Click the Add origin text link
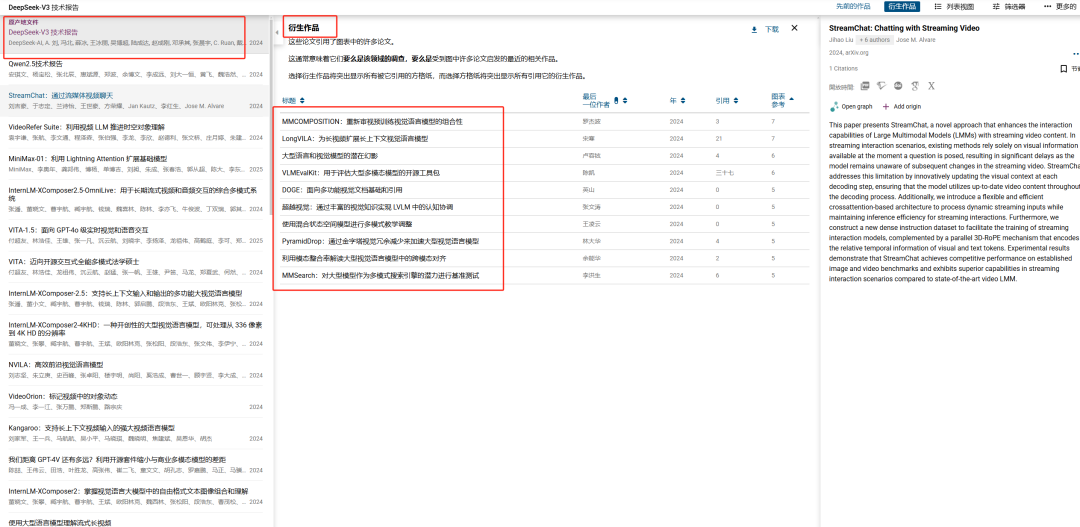 (907, 107)
